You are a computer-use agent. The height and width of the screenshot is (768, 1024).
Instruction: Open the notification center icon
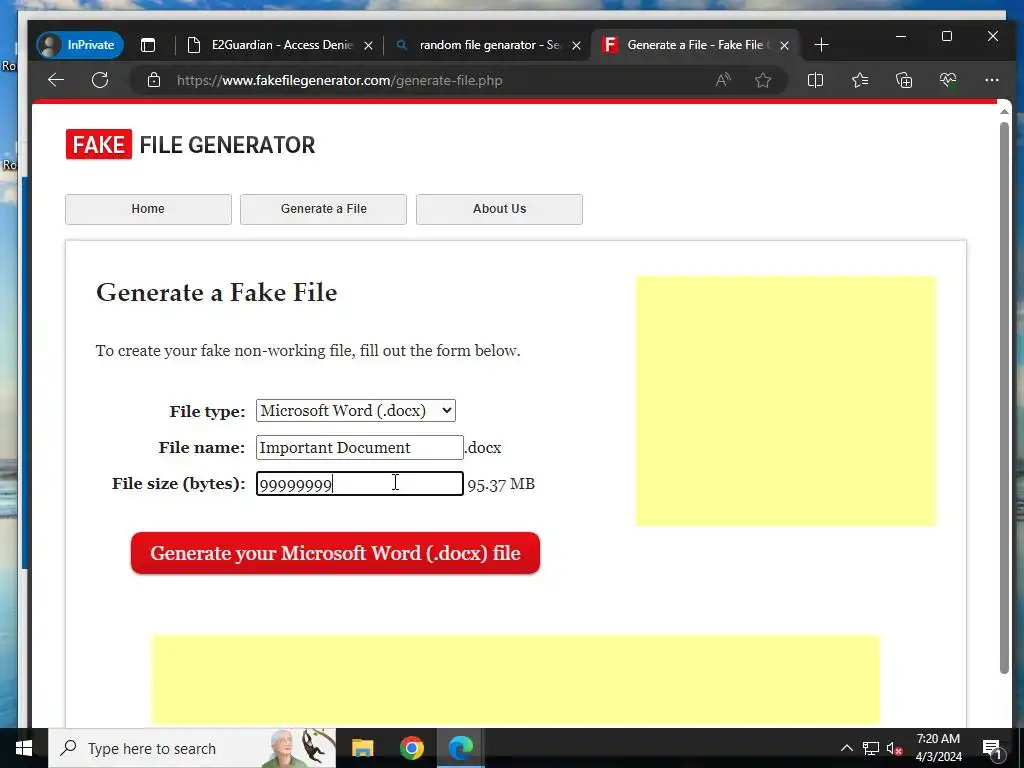(993, 748)
